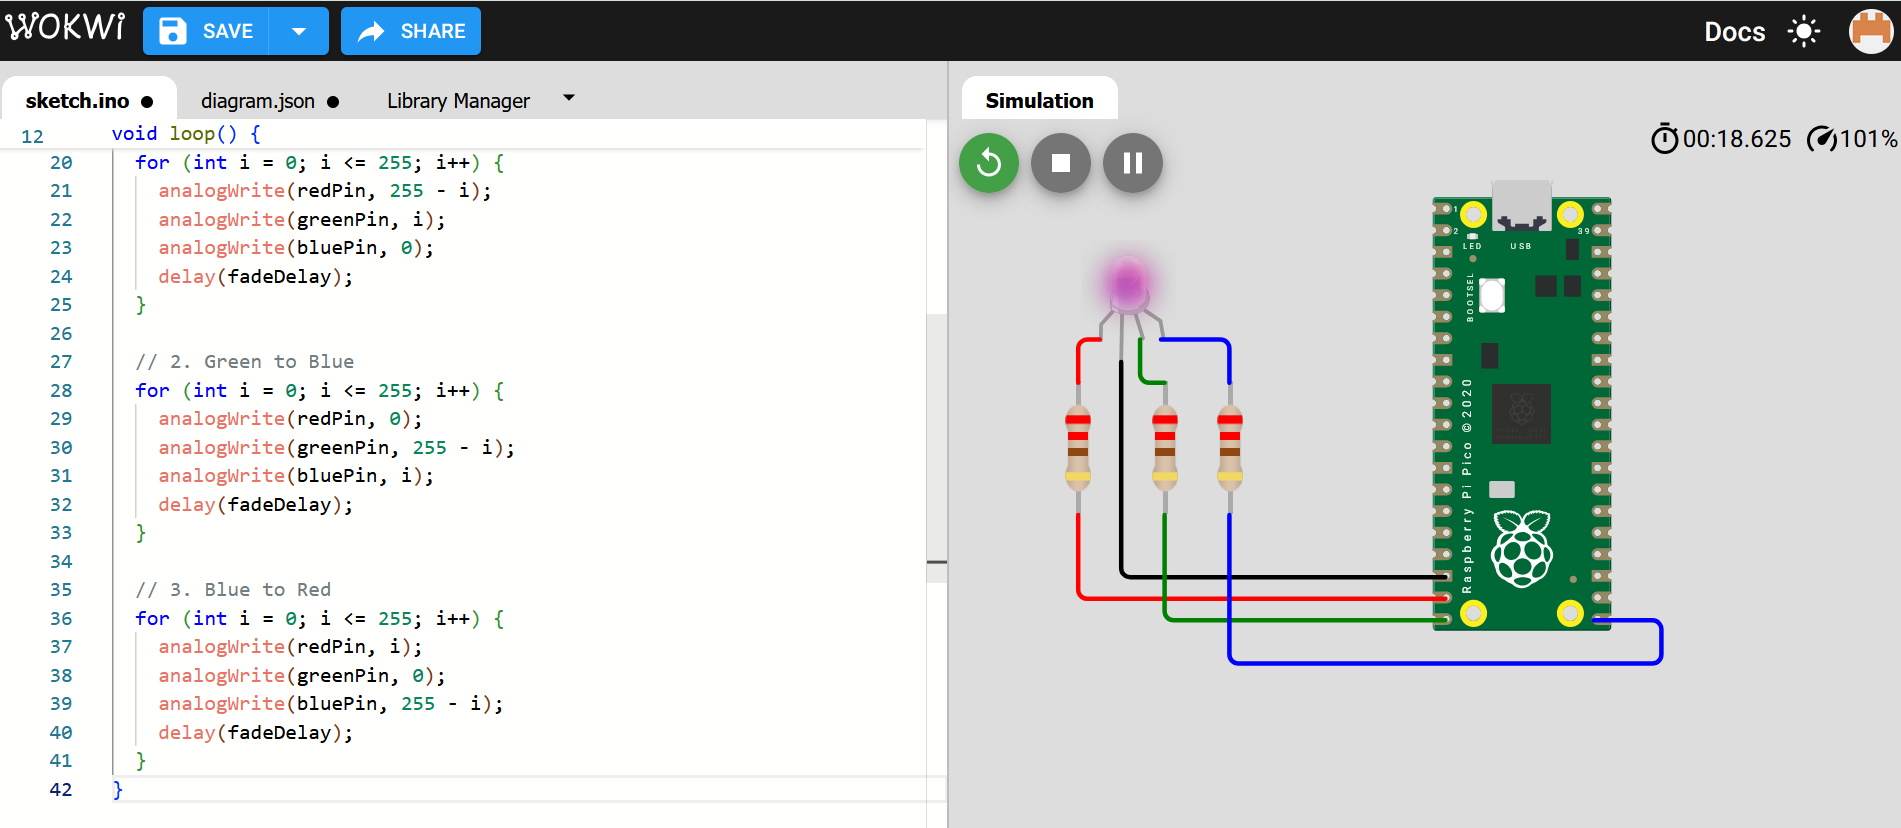Select the resistor on the red wire
The image size is (1901, 828).
point(1078,448)
